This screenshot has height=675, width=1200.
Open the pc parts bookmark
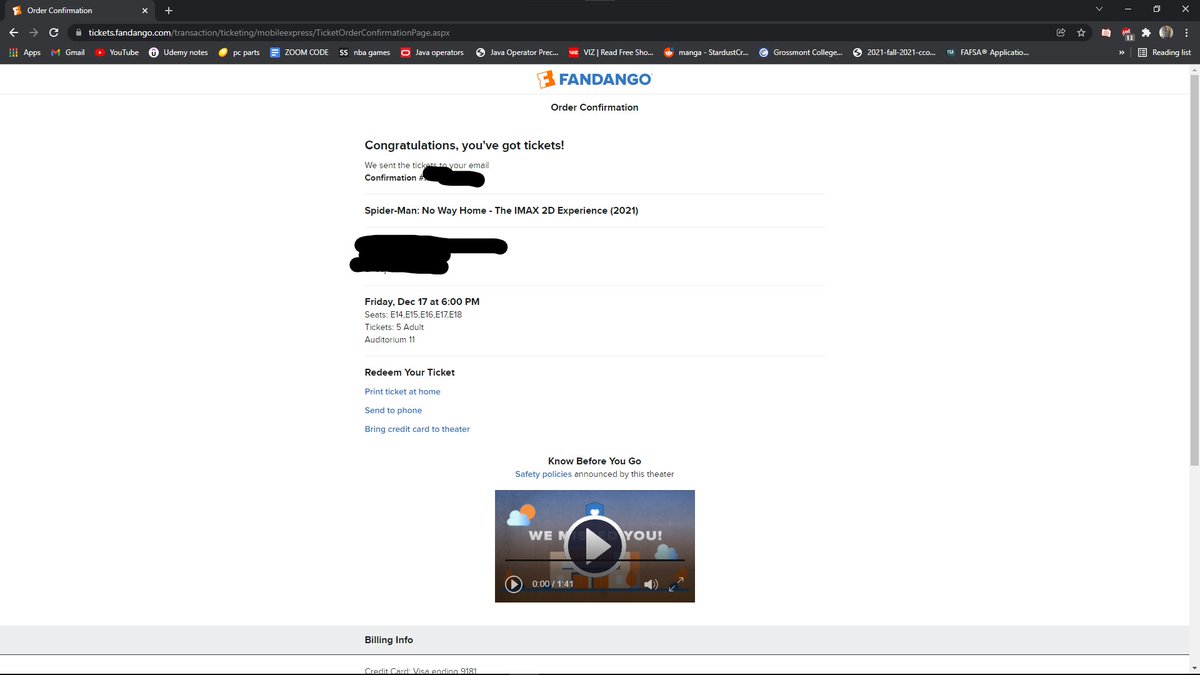[239, 52]
